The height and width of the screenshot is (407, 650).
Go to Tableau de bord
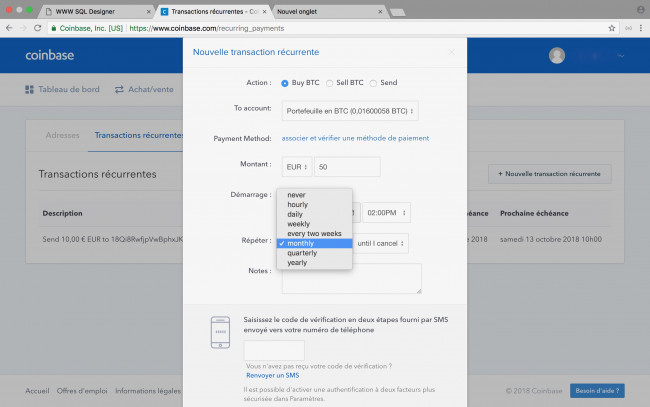pos(62,90)
